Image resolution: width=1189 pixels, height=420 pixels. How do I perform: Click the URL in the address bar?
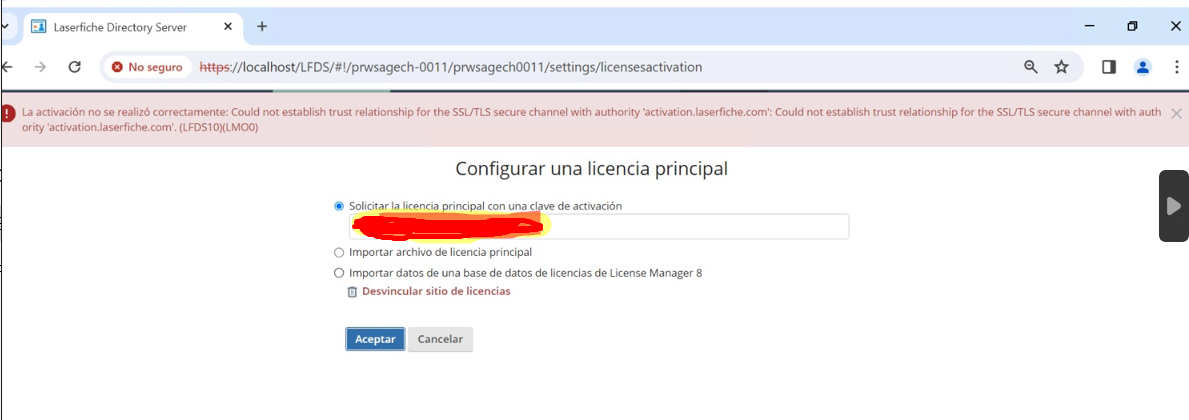(x=450, y=67)
